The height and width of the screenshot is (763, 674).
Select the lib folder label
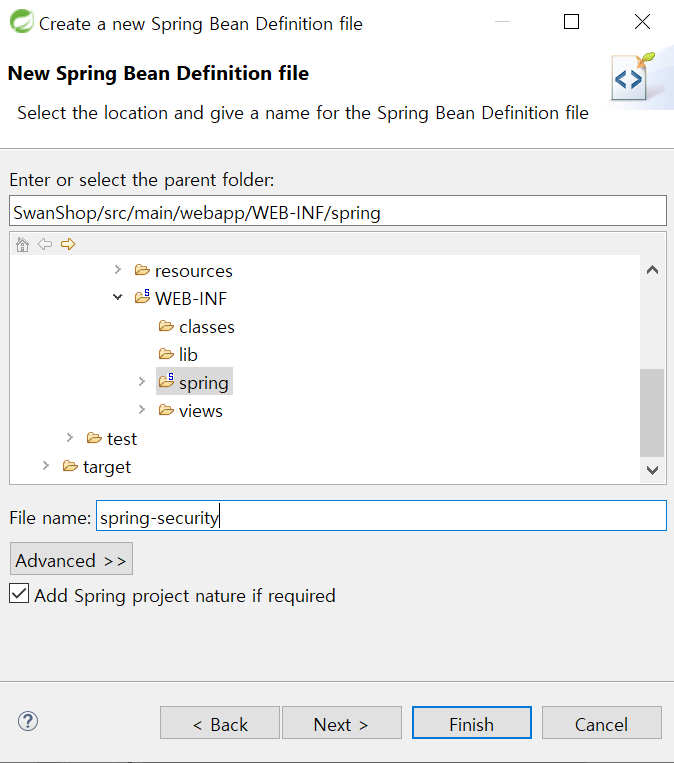[x=188, y=355]
